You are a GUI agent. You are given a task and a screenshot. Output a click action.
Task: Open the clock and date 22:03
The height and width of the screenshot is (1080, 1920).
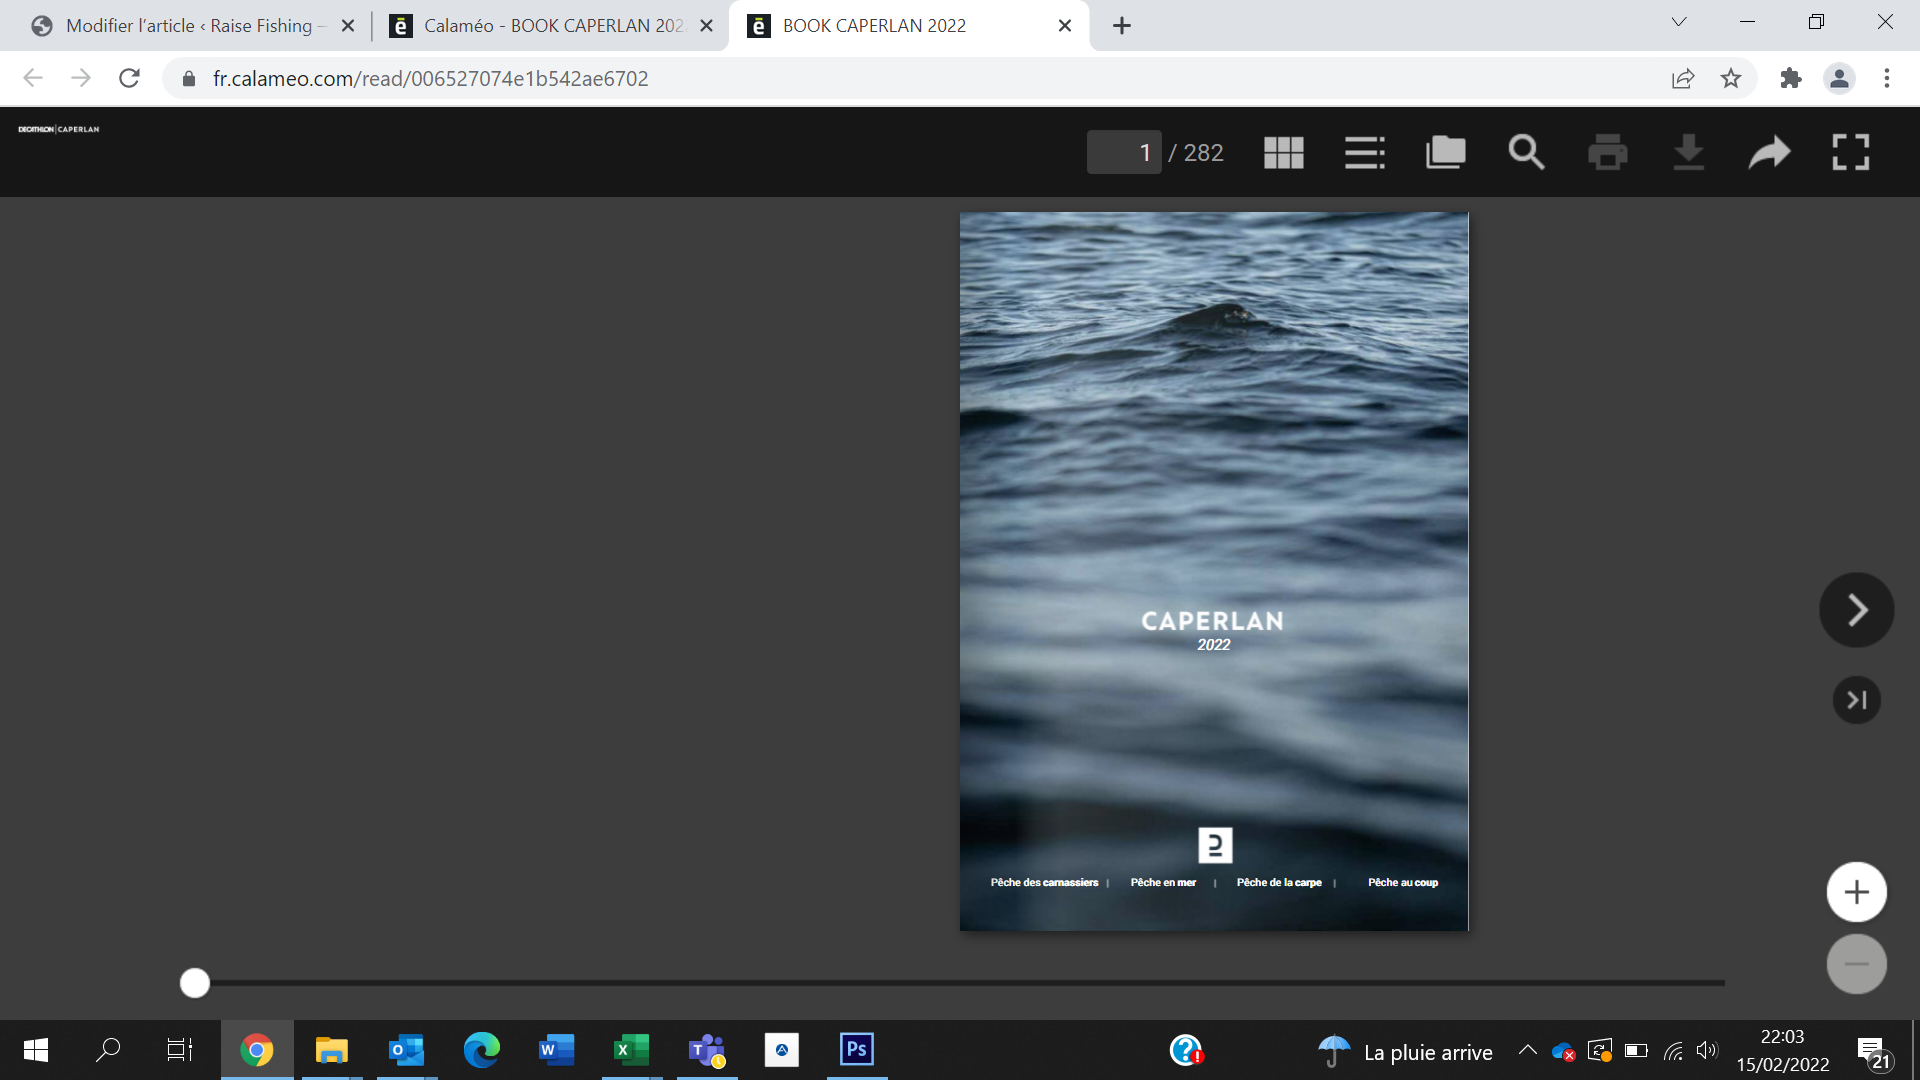[1783, 1050]
